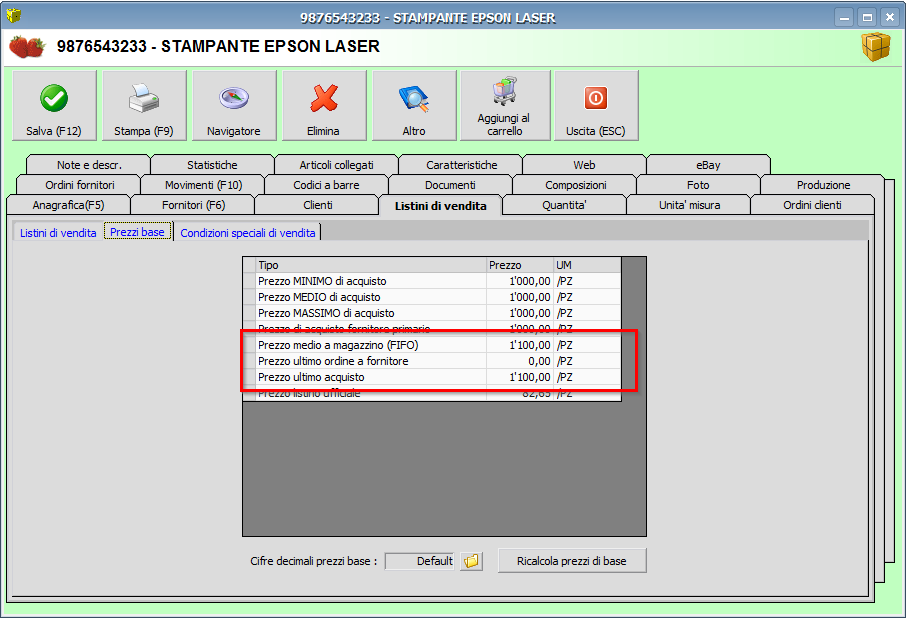Select the Prezzi base sub-tab

(138, 232)
